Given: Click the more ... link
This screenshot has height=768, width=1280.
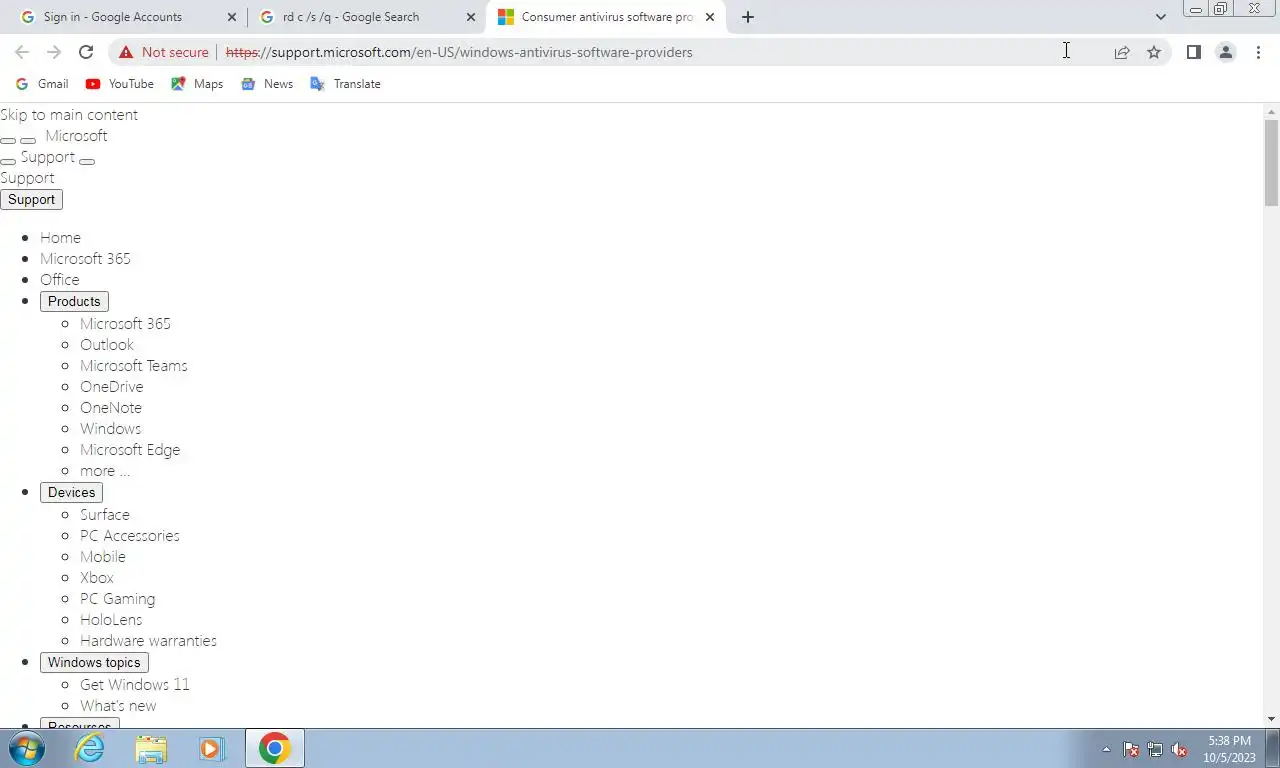Looking at the screenshot, I should point(105,471).
